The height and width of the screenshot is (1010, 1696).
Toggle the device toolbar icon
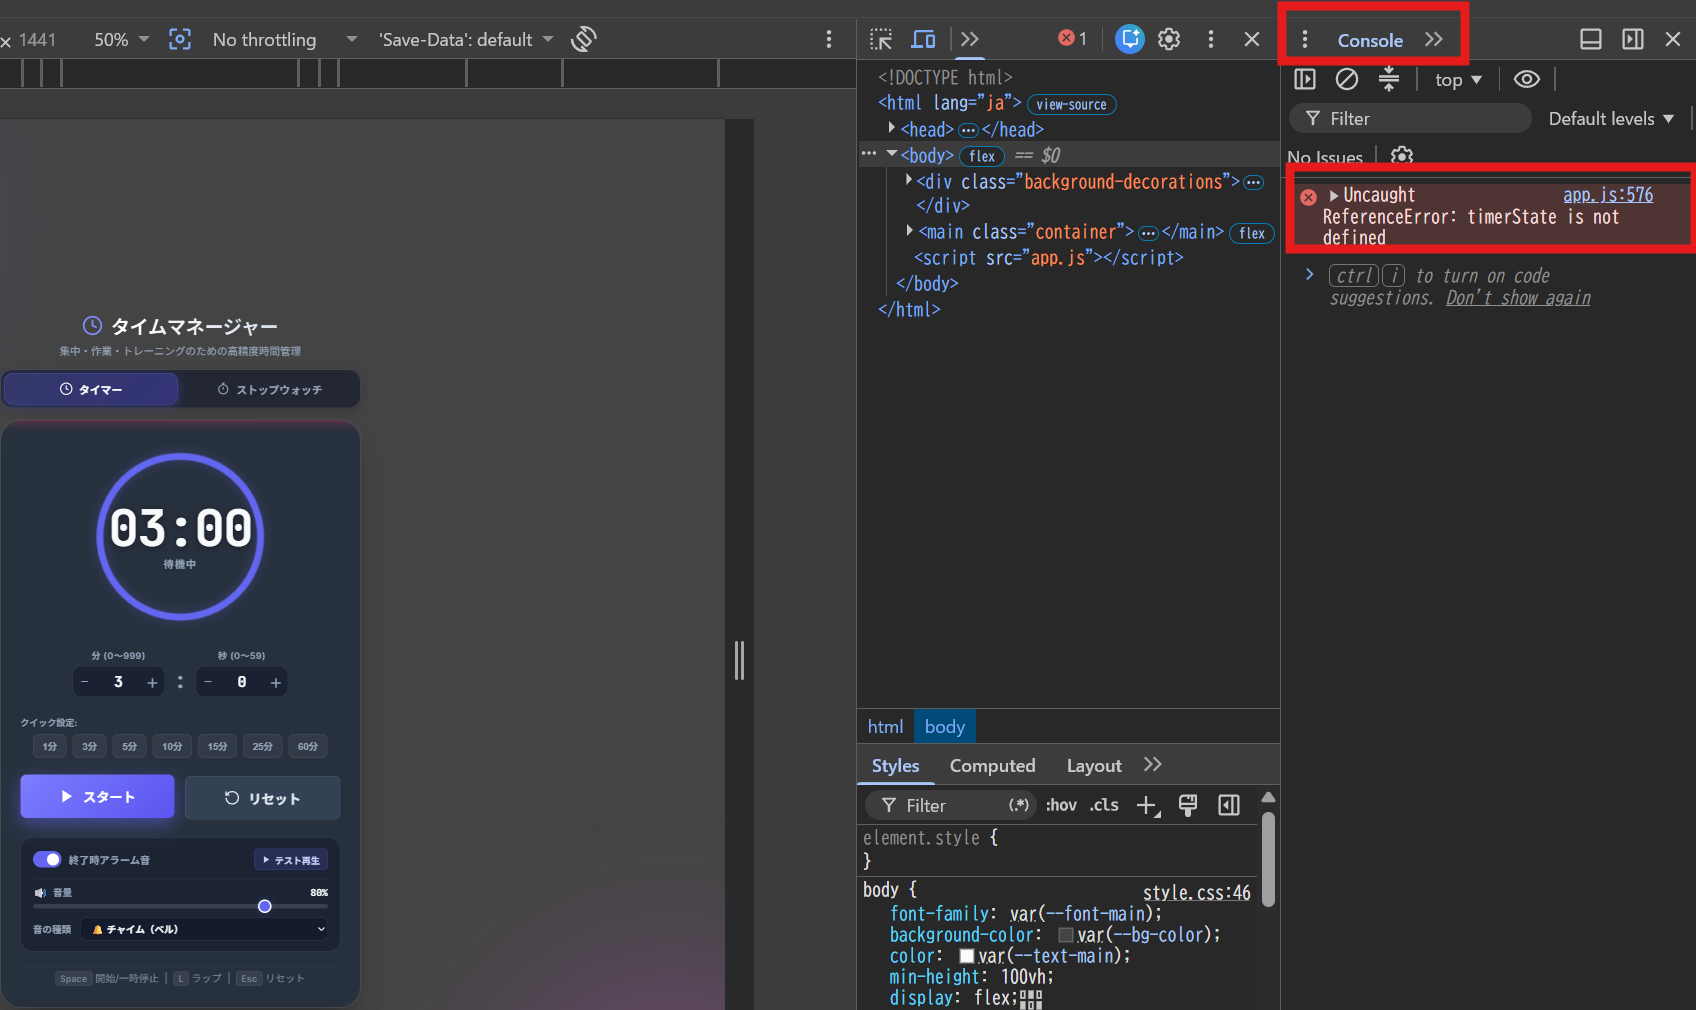click(923, 40)
